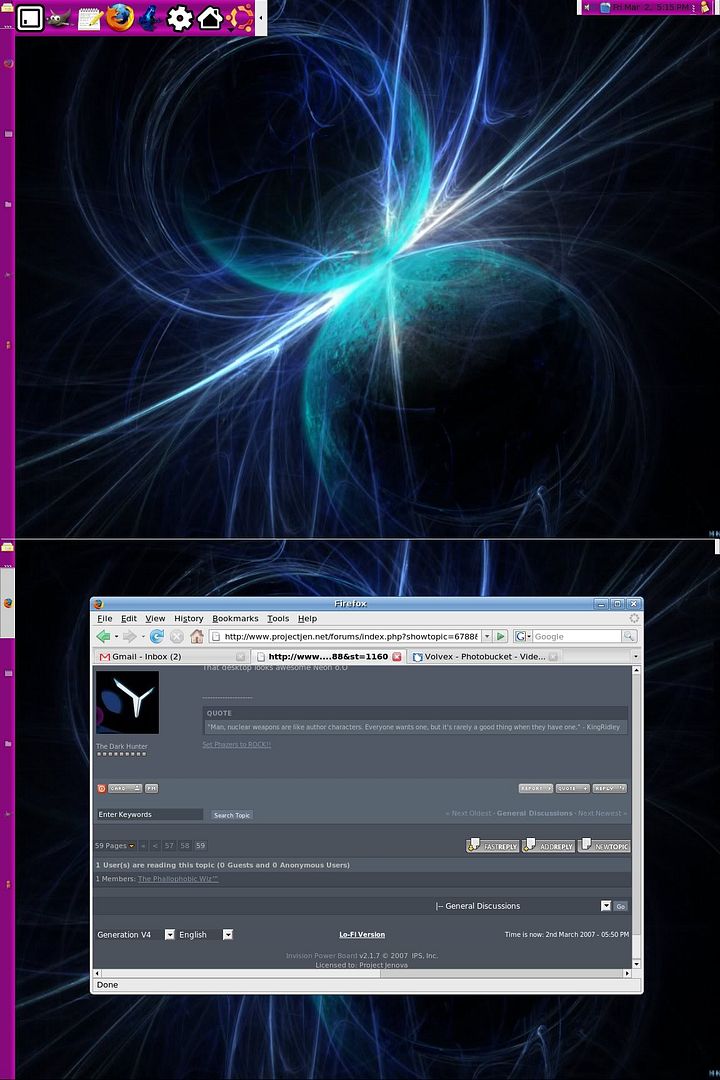Open the Edit menu in Firefox
Image resolution: width=720 pixels, height=1080 pixels.
(129, 619)
